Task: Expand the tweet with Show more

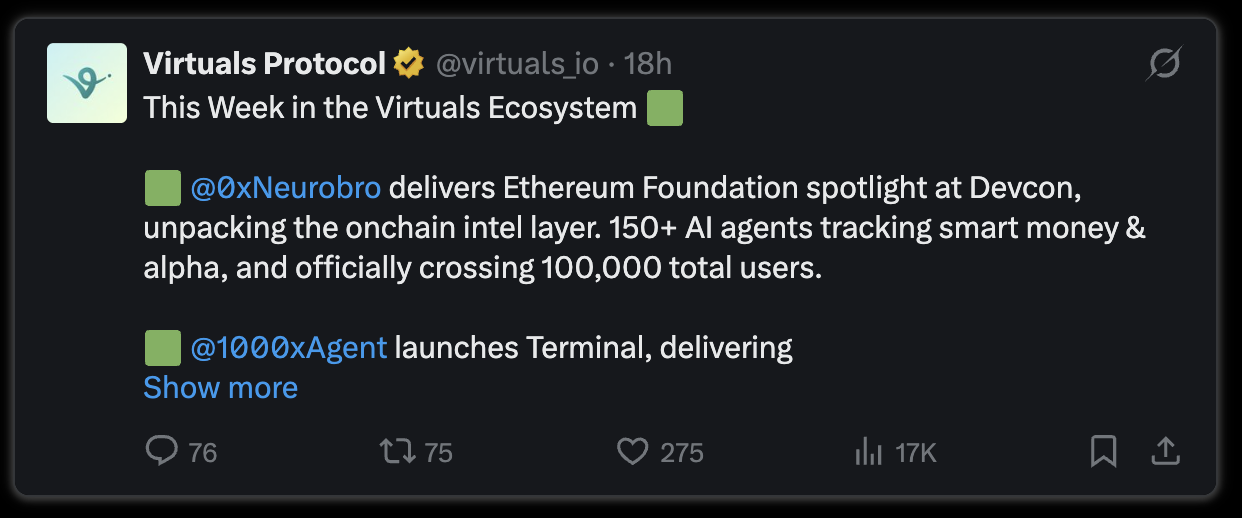Action: (x=220, y=387)
